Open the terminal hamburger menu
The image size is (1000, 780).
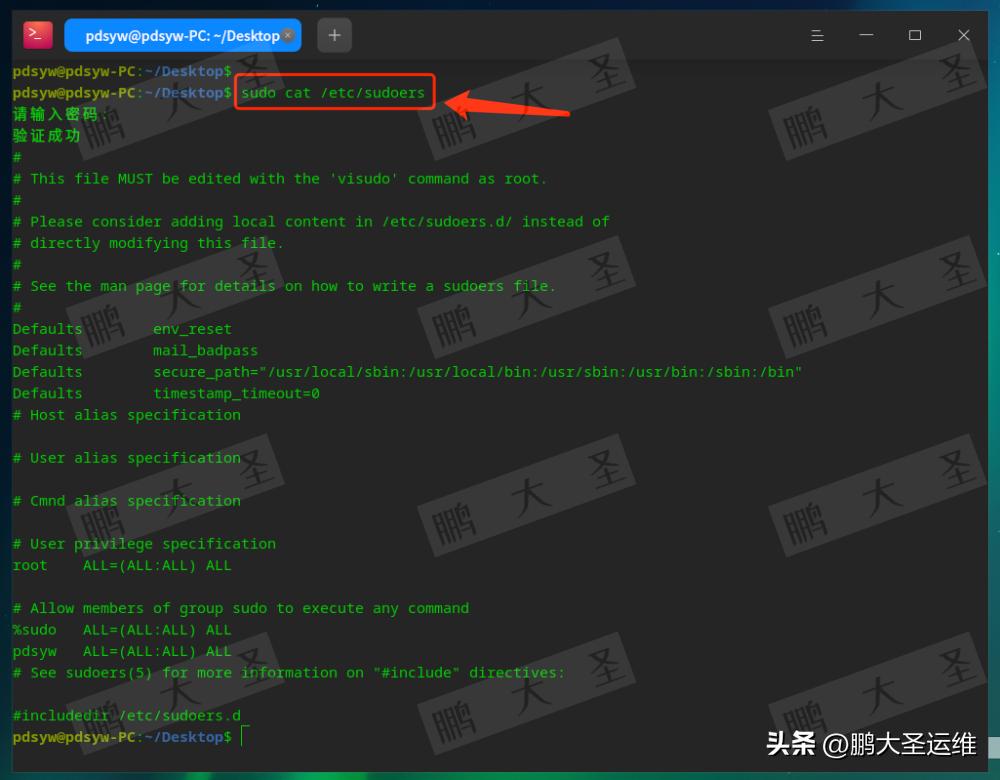click(817, 36)
